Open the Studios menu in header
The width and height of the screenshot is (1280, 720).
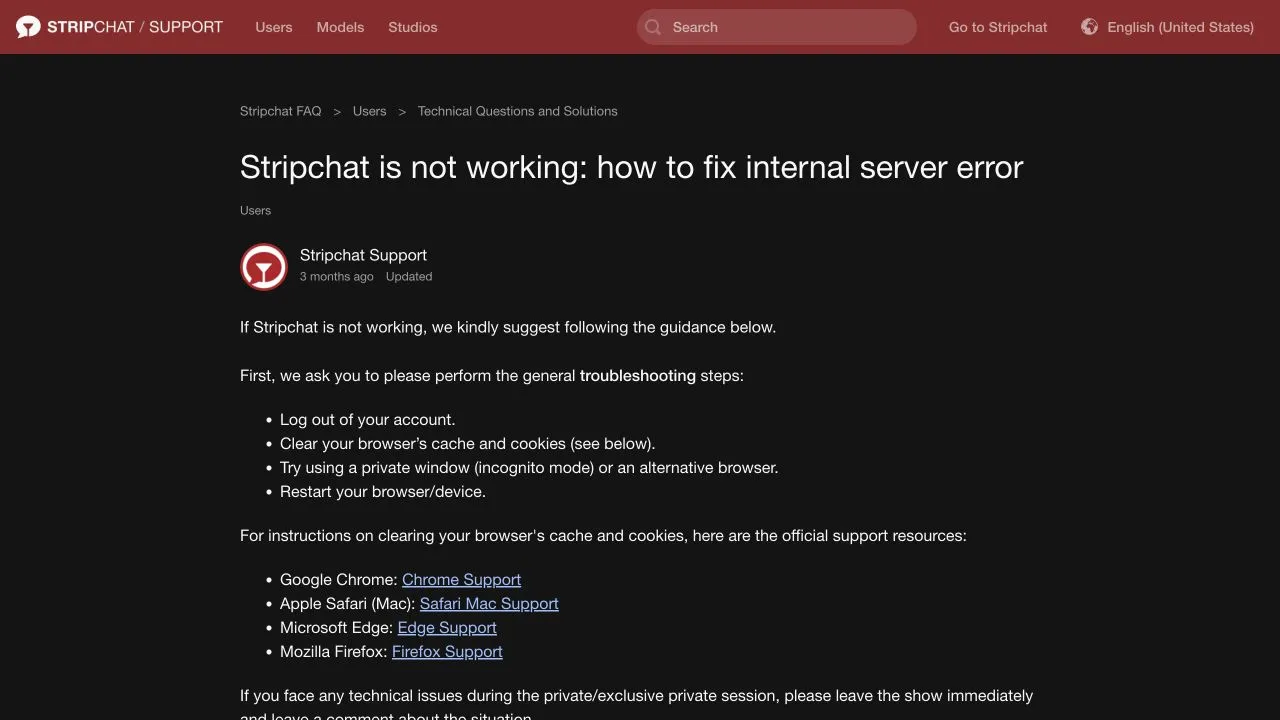point(413,27)
